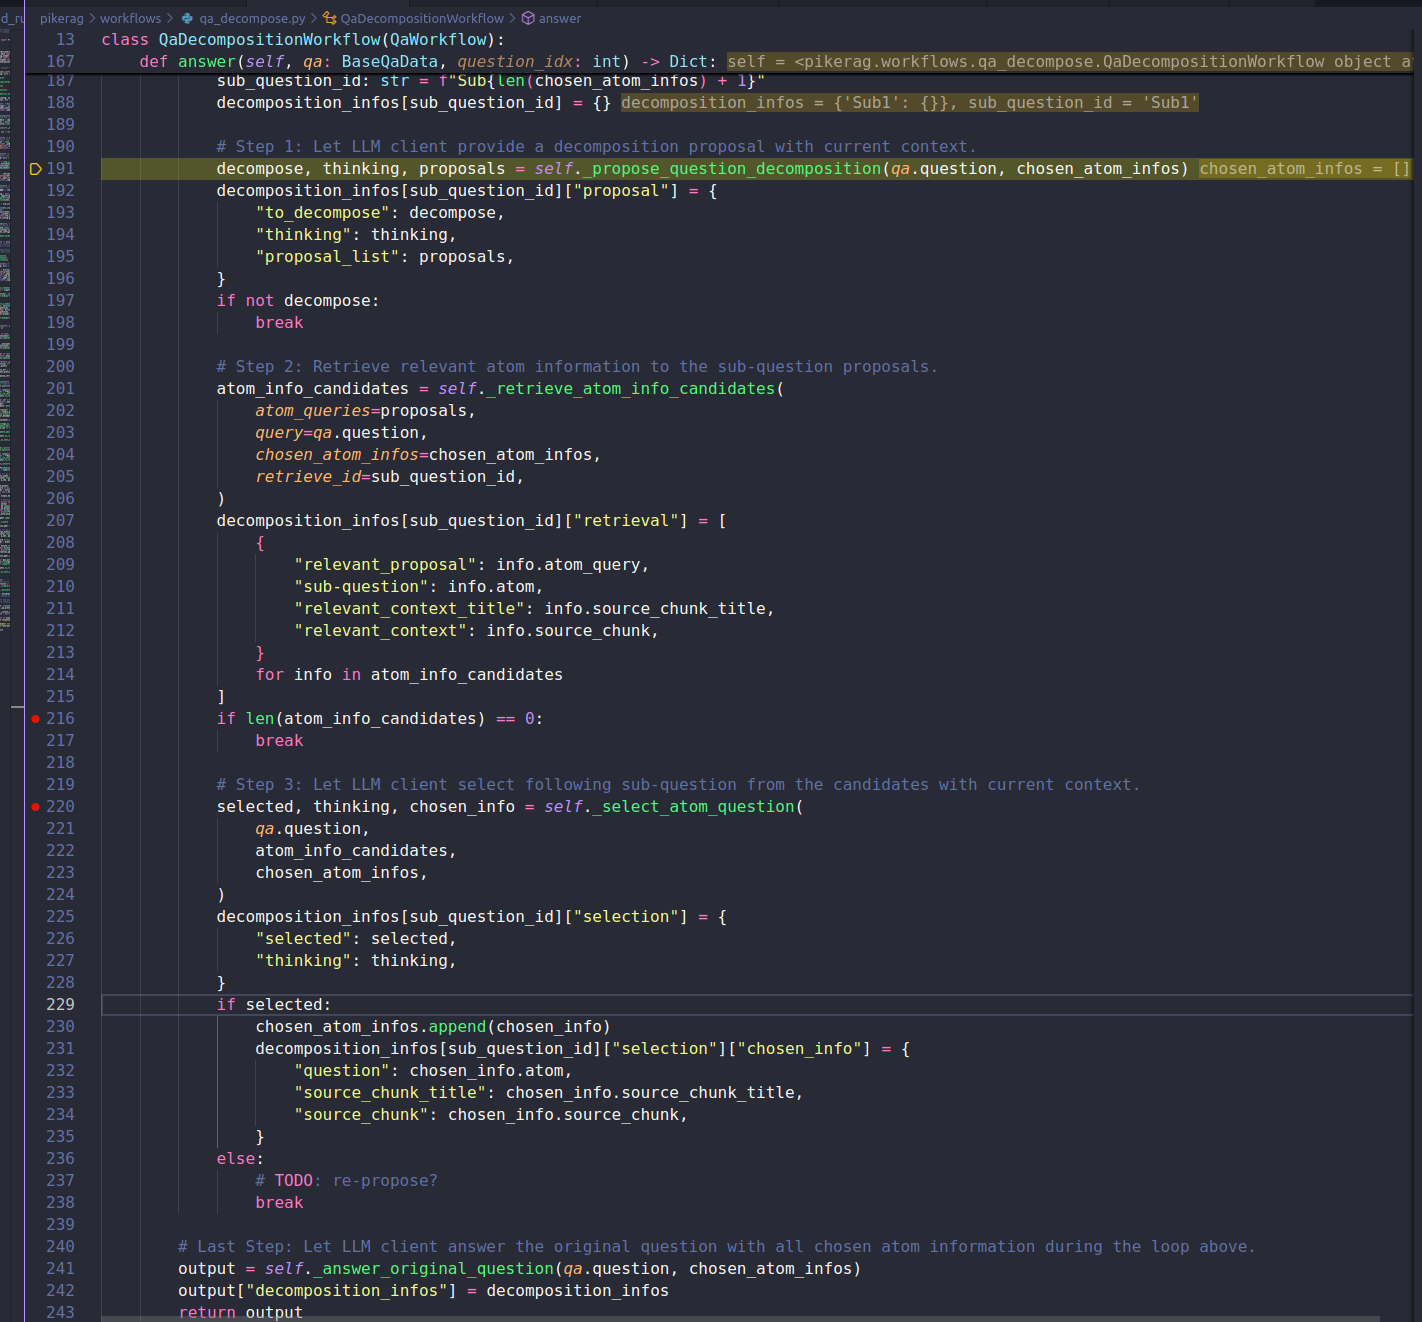Viewport: 1422px width, 1322px height.
Task: Click the 'TODO' comment on line 237
Action: point(293,1181)
